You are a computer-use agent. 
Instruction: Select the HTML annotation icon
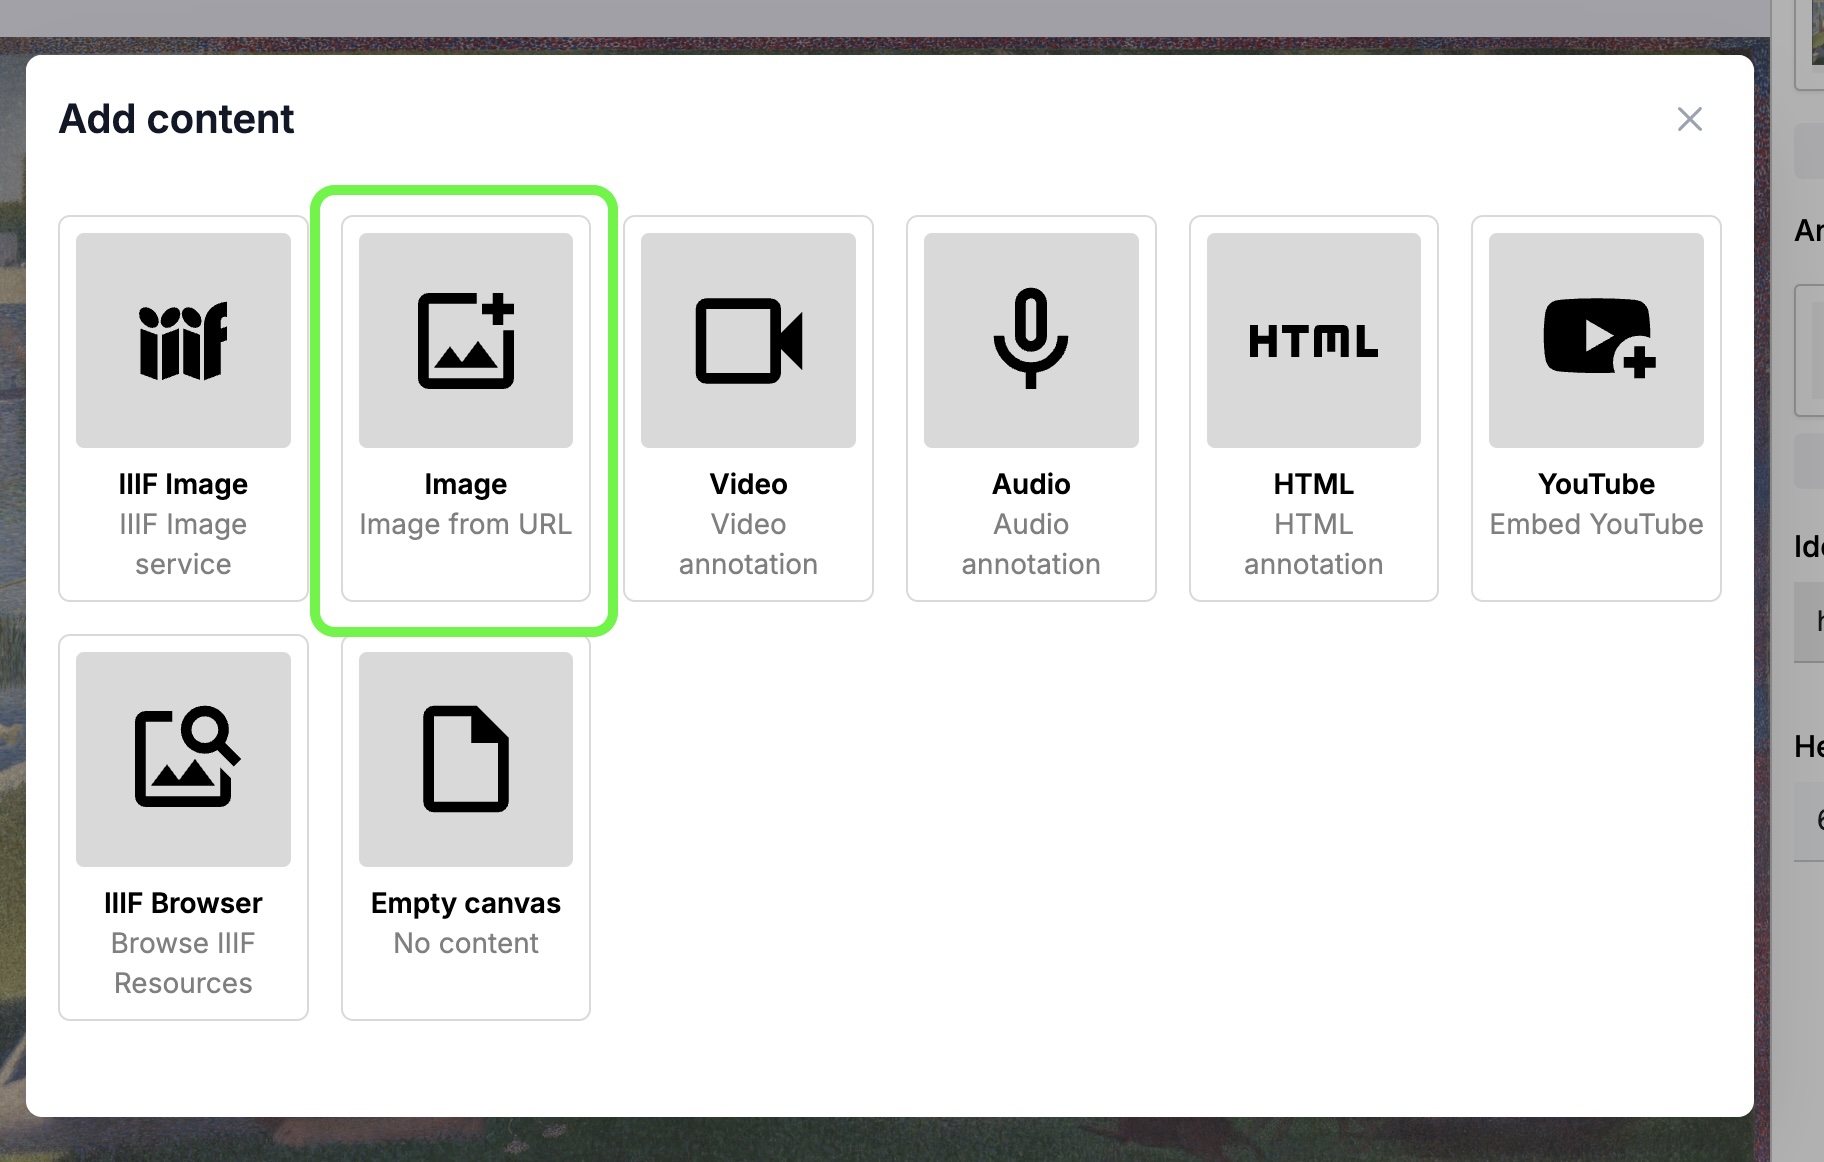1313,341
